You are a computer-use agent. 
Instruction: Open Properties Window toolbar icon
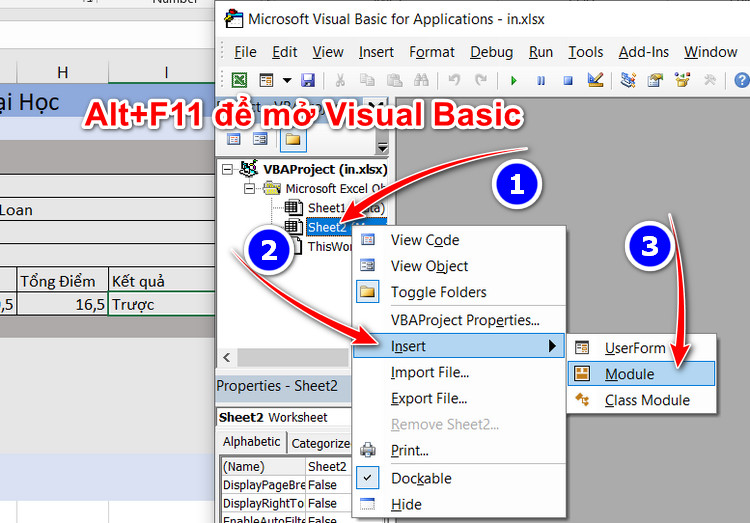coord(655,80)
